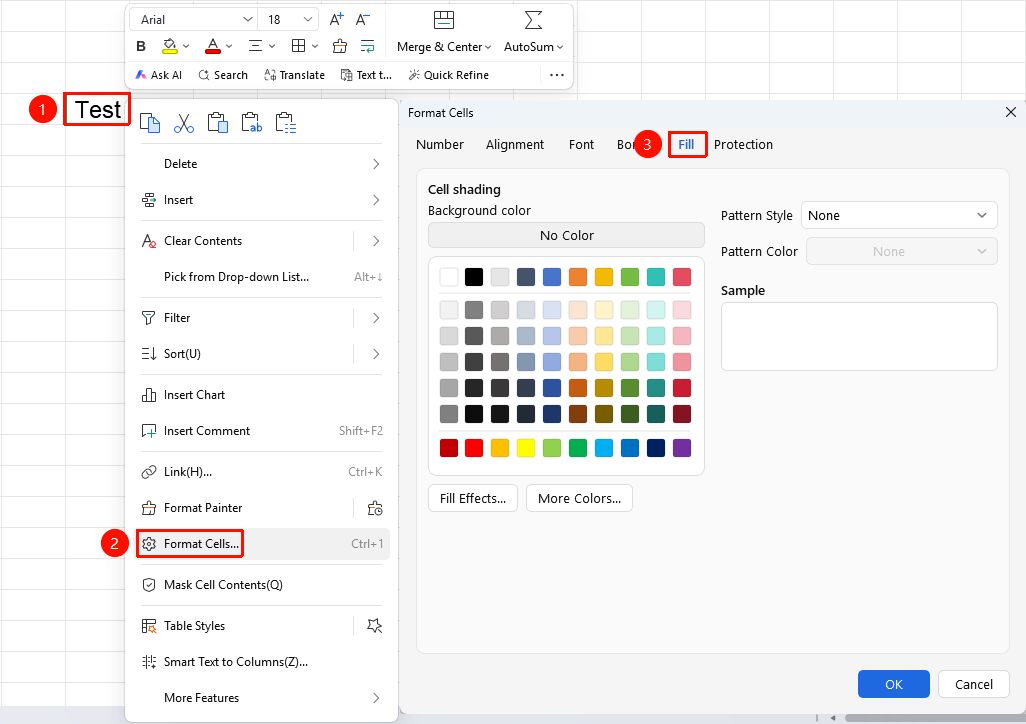Click the Search tool in mini toolbar

tap(223, 75)
